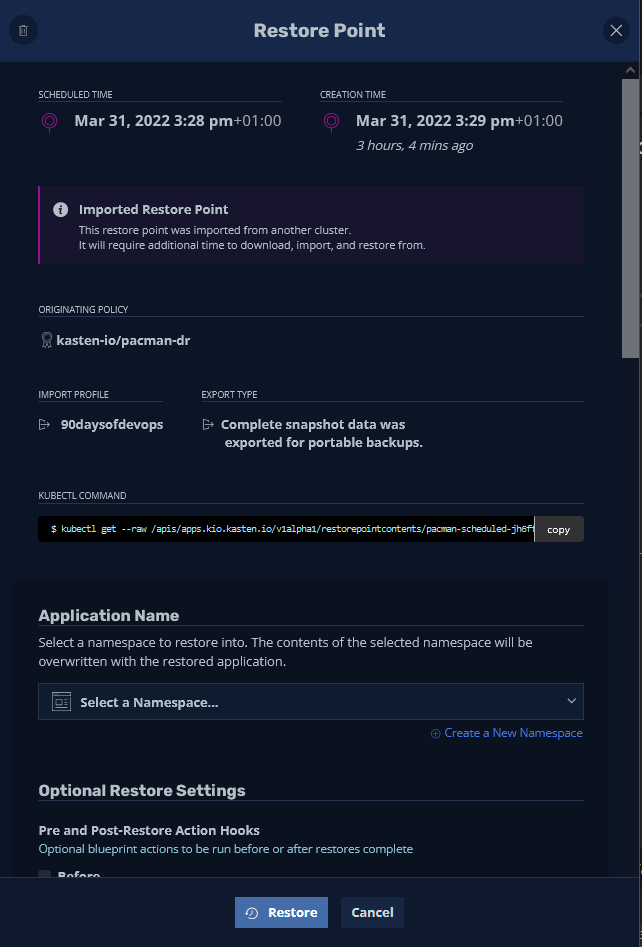The height and width of the screenshot is (947, 642).
Task: Click the kubectl command text box
Action: point(286,530)
